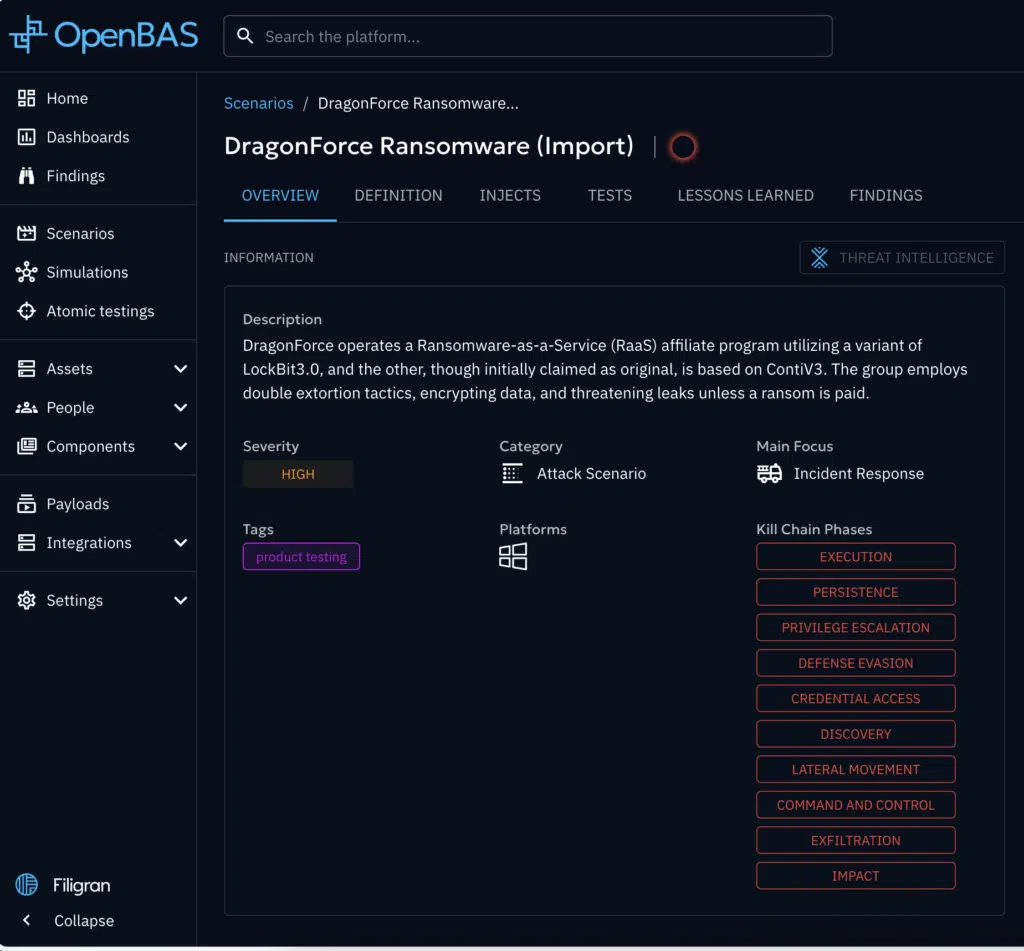Viewport: 1024px width, 951px height.
Task: Switch to the Injects tab
Action: tap(510, 196)
